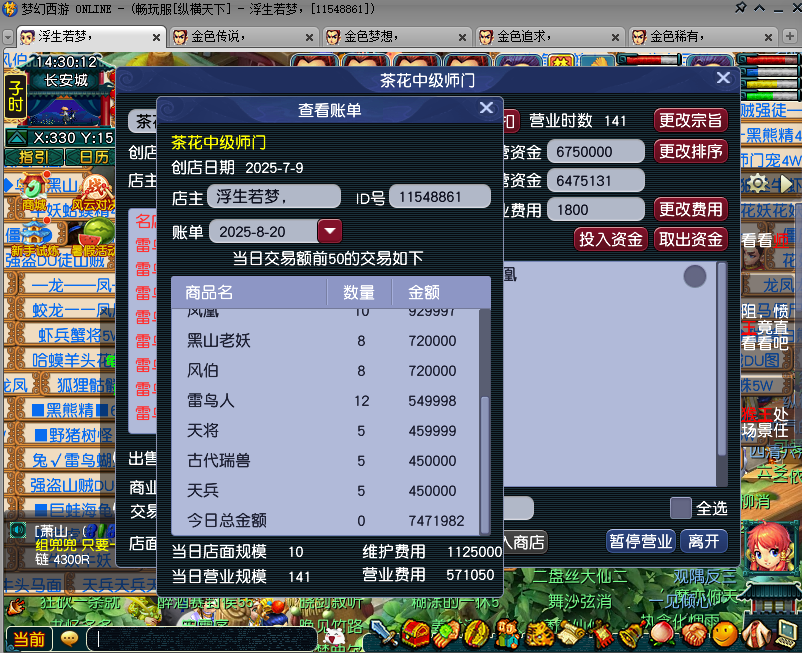Open the 日历 calendar button
Viewport: 802px width, 653px height.
coord(93,157)
